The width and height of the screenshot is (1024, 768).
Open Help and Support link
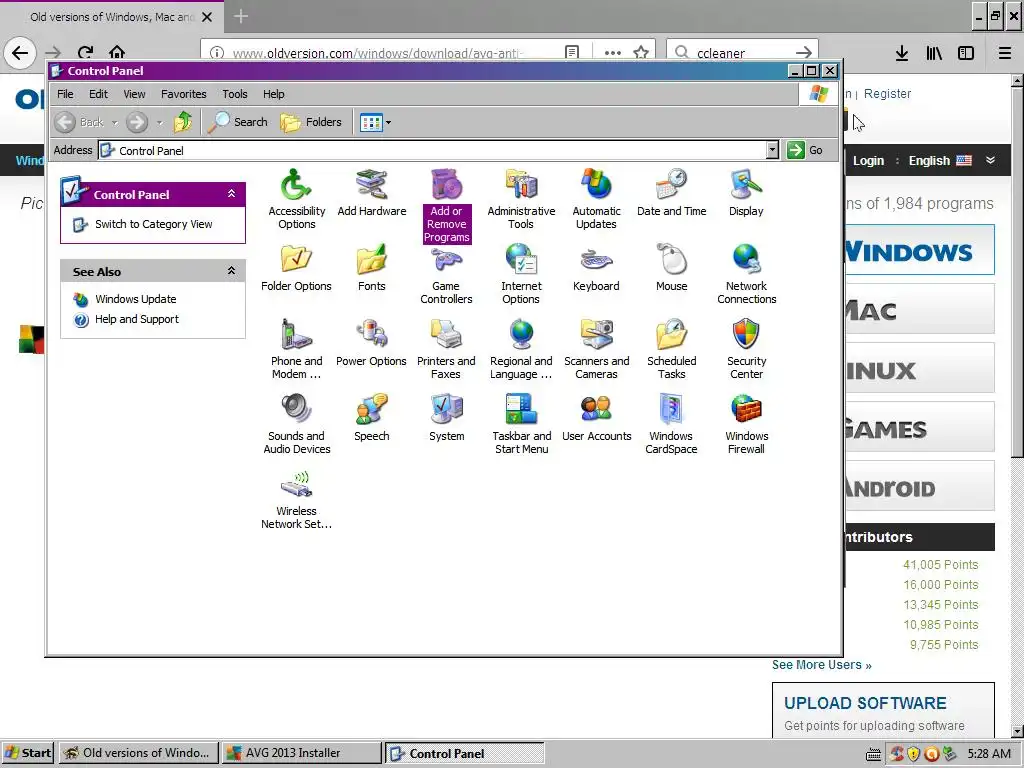136,319
